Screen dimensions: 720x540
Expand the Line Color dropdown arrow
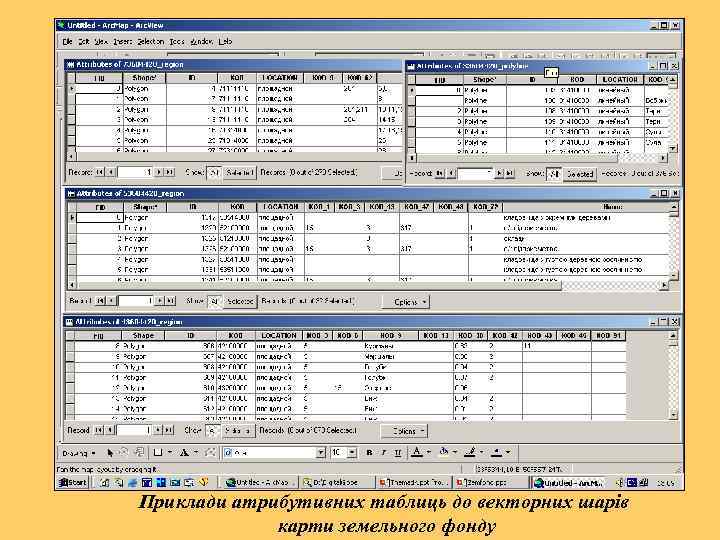coord(481,453)
